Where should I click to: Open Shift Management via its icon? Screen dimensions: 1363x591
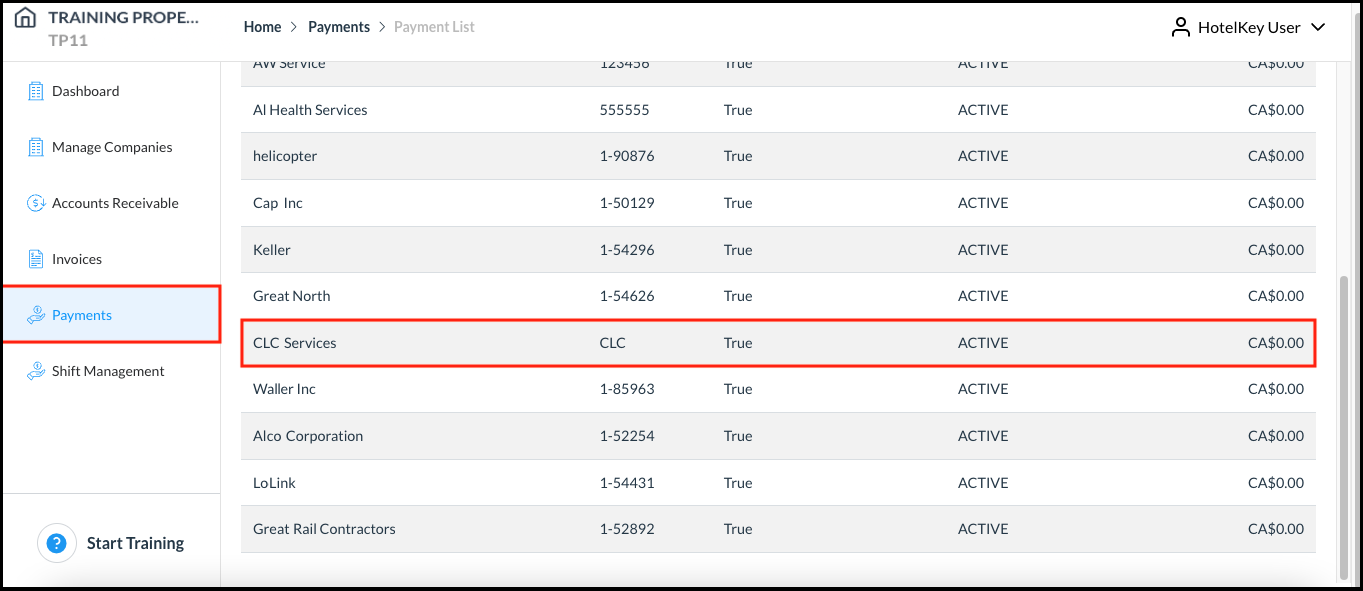(x=33, y=370)
